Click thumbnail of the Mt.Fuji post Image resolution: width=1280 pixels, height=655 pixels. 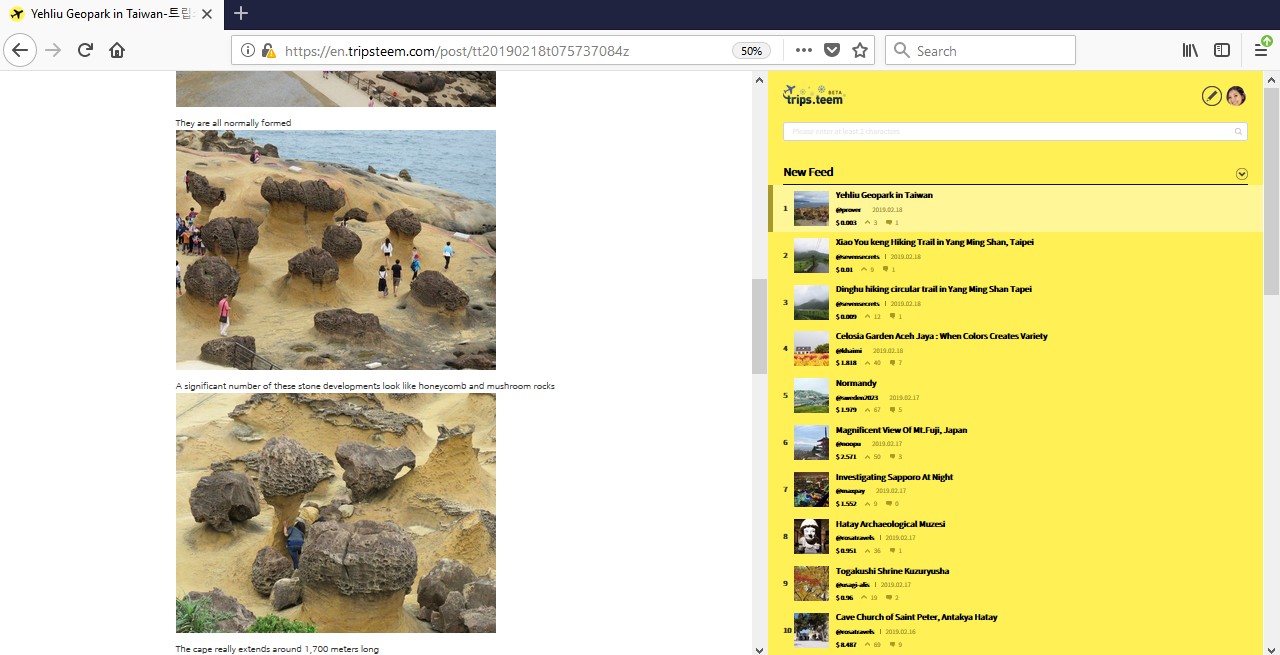pyautogui.click(x=811, y=442)
